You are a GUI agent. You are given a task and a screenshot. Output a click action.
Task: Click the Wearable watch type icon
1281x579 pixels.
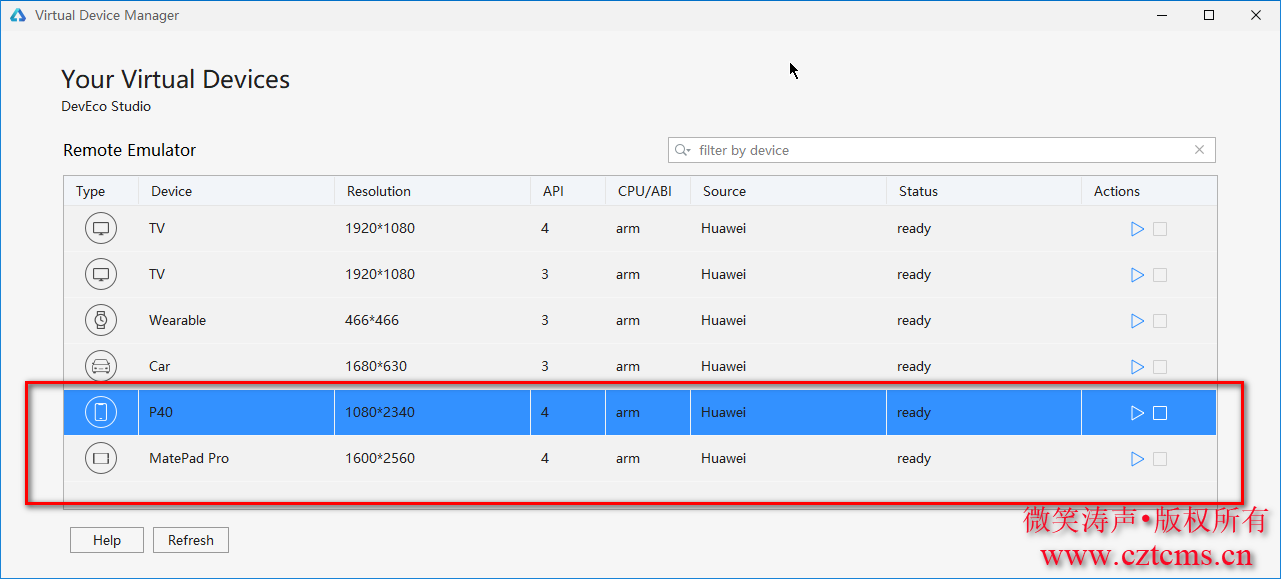click(x=101, y=320)
